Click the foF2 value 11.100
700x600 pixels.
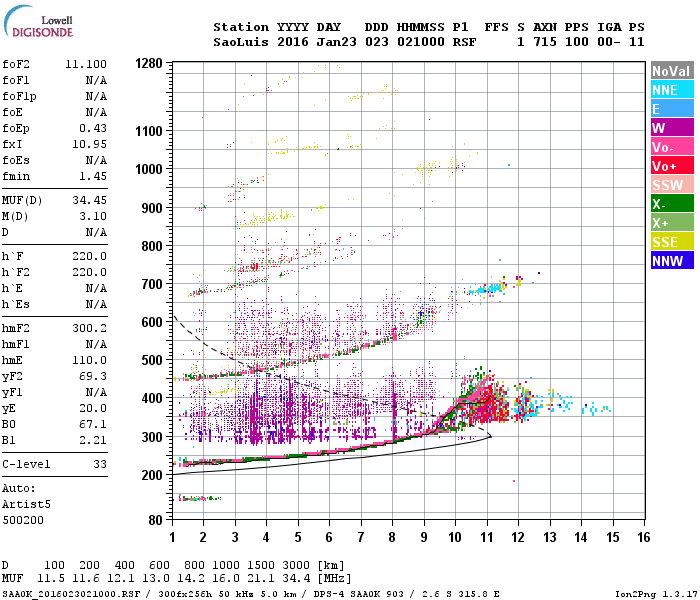(x=86, y=63)
